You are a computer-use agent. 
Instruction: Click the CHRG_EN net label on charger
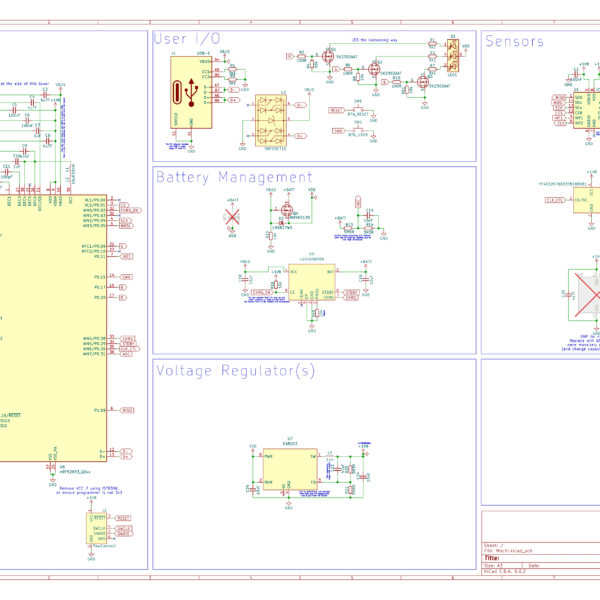(263, 293)
